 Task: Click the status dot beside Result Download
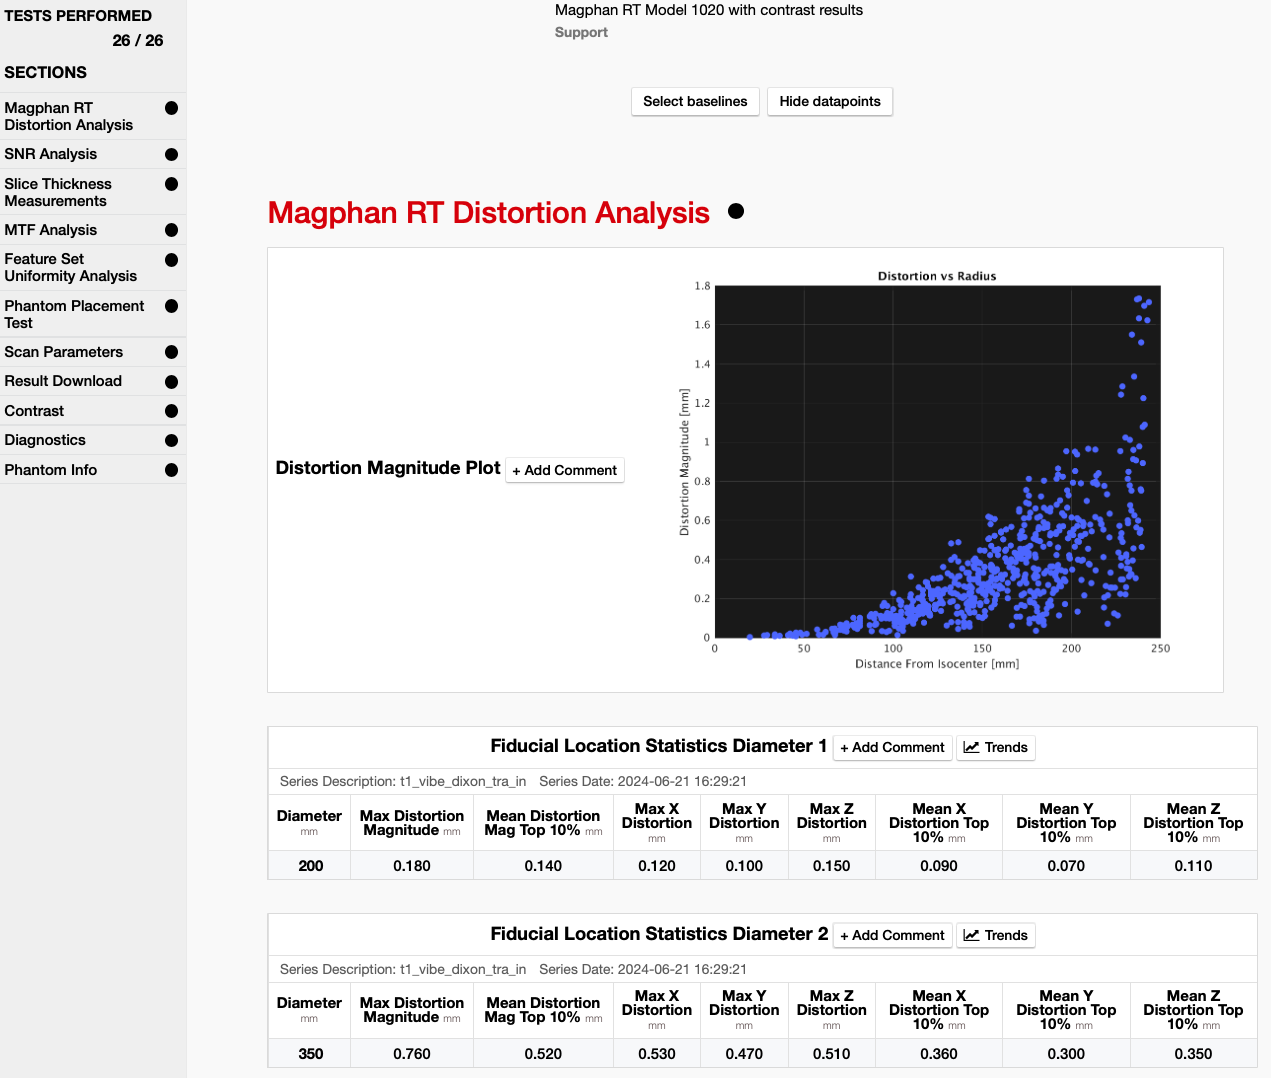171,382
